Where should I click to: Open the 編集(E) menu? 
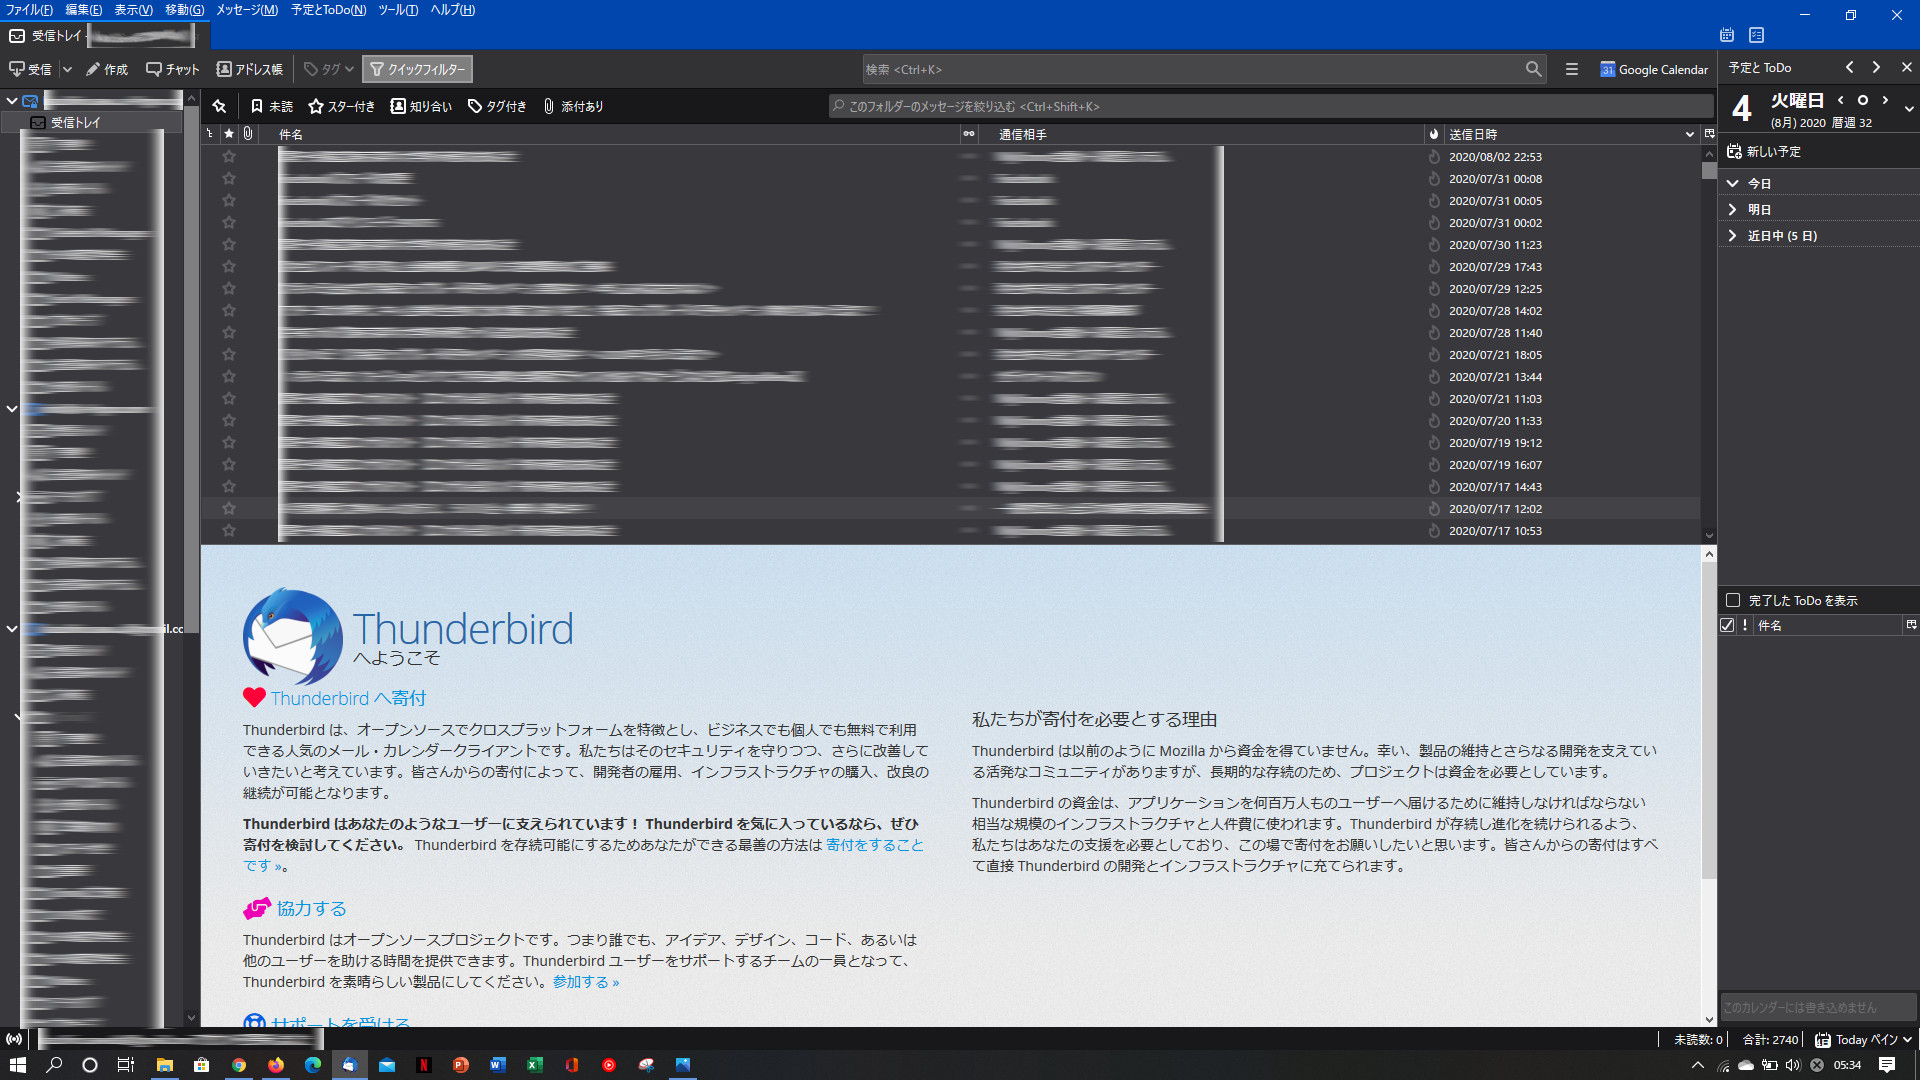tap(83, 10)
